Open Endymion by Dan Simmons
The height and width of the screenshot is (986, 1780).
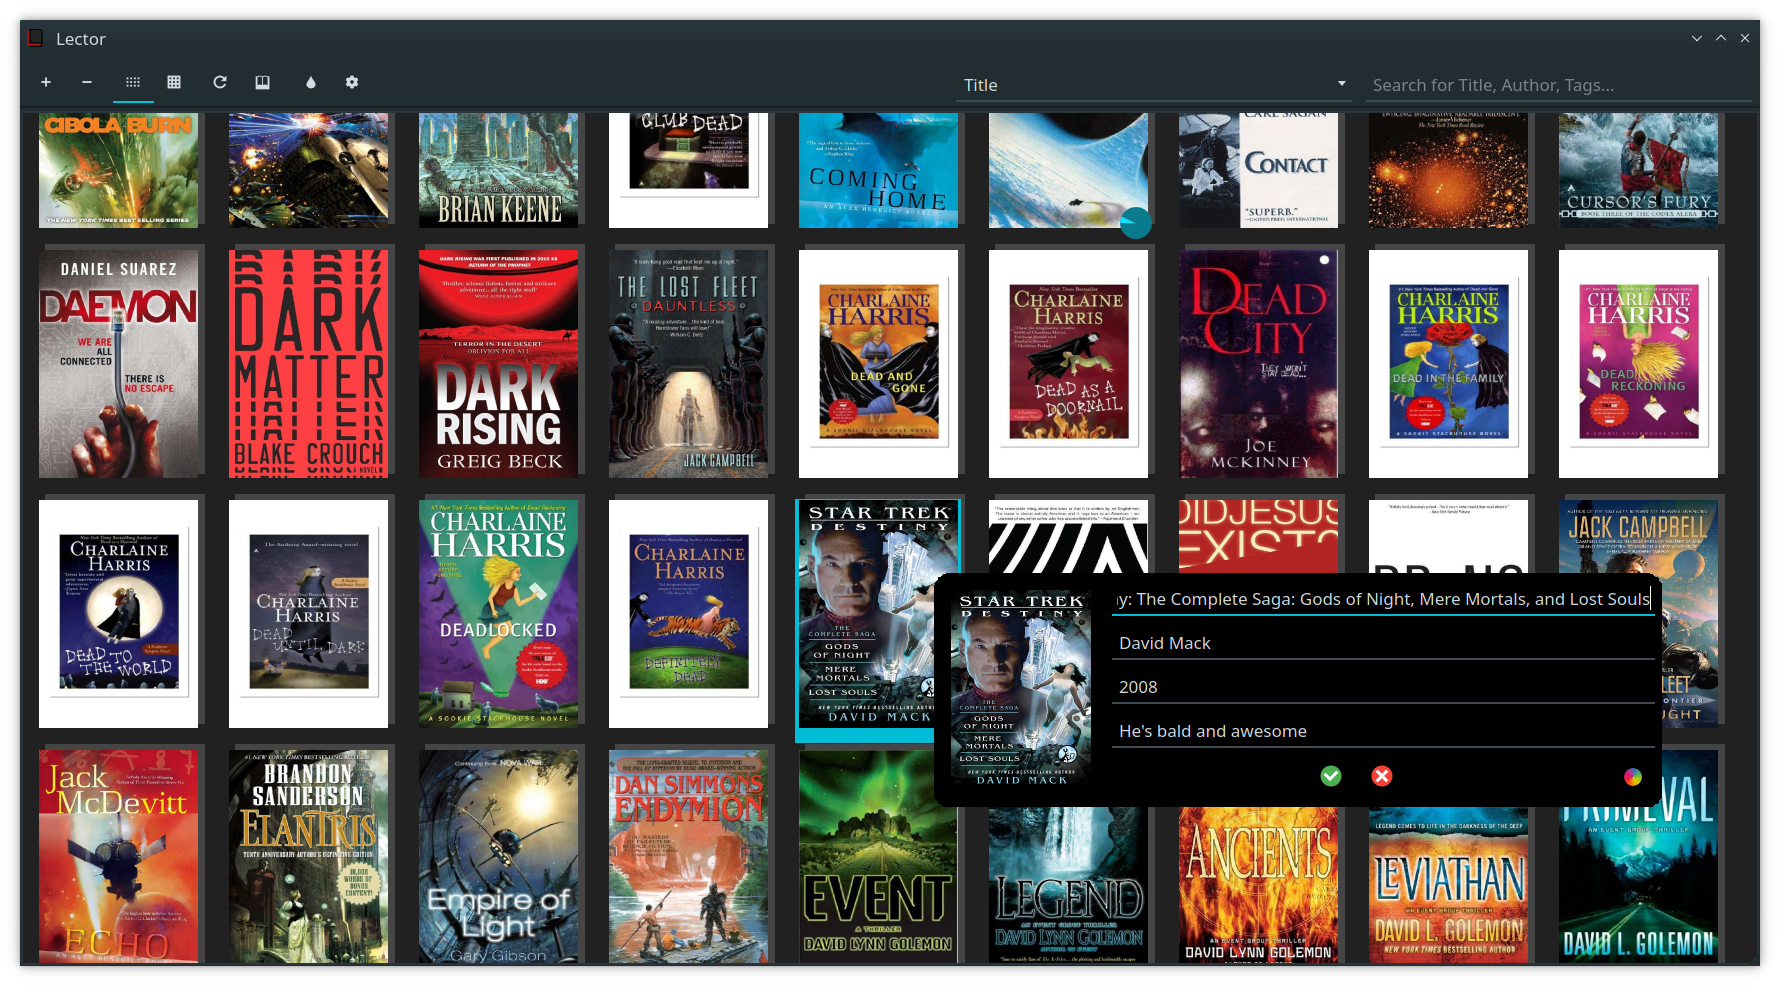click(x=688, y=857)
